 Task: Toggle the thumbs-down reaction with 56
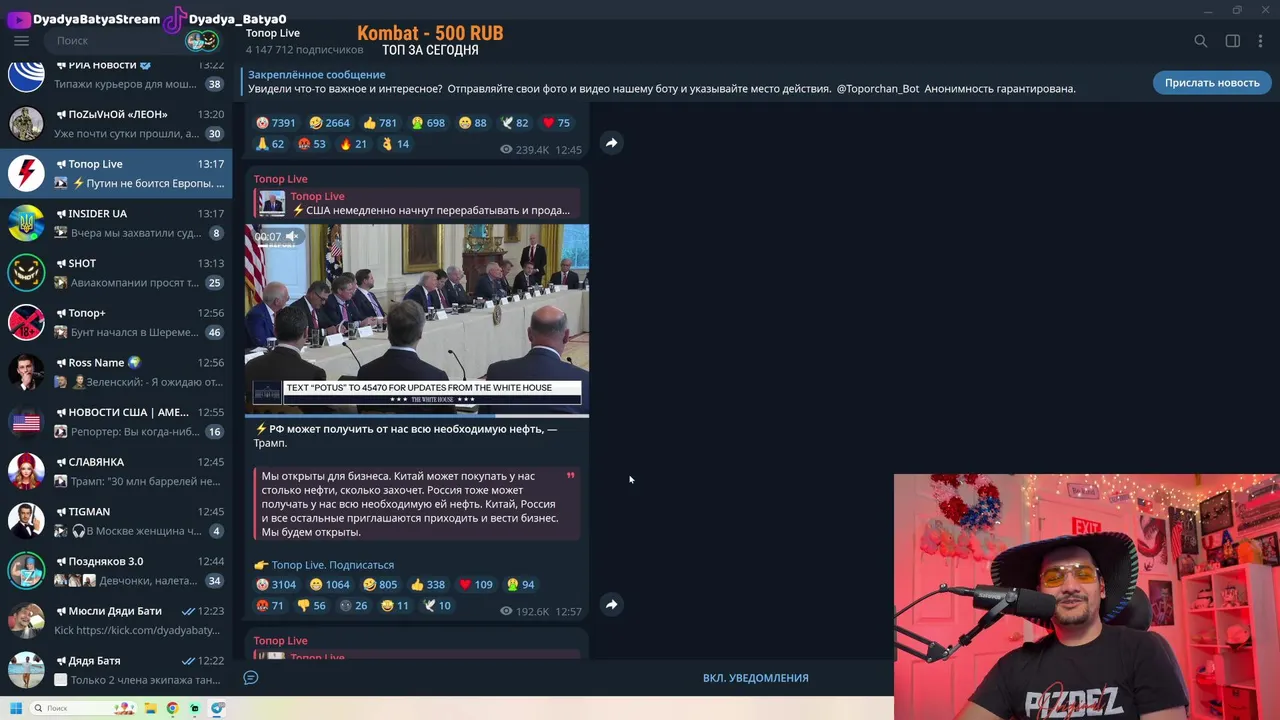[312, 606]
